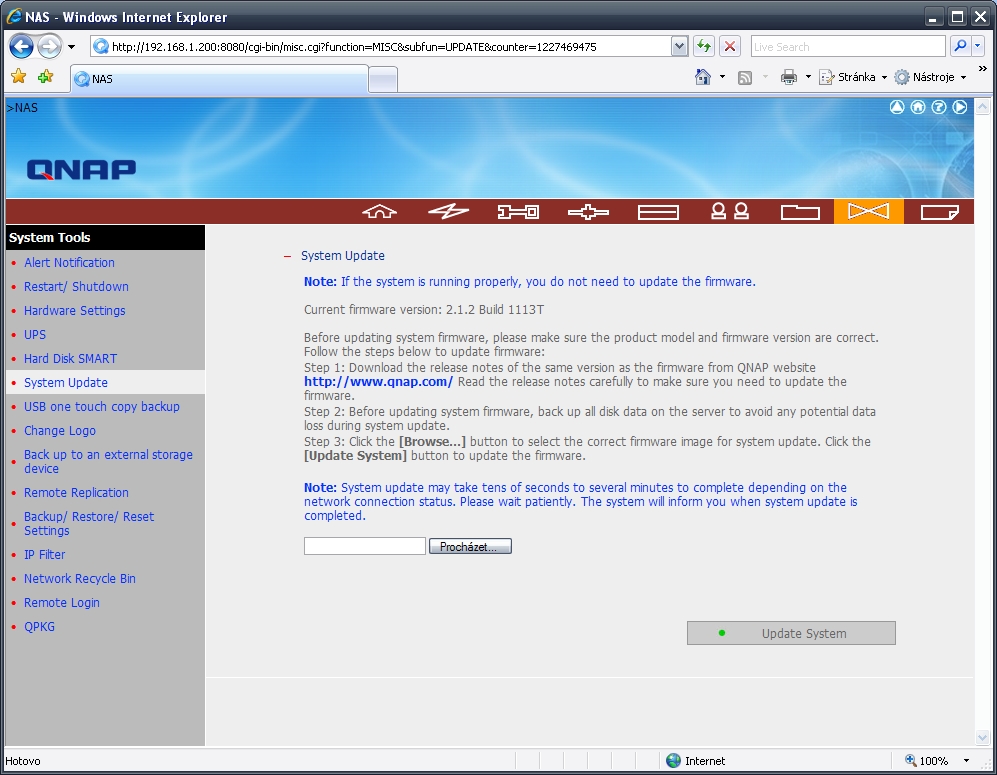The image size is (997, 775).
Task: Click the help question-mark circle icon
Action: click(x=939, y=107)
